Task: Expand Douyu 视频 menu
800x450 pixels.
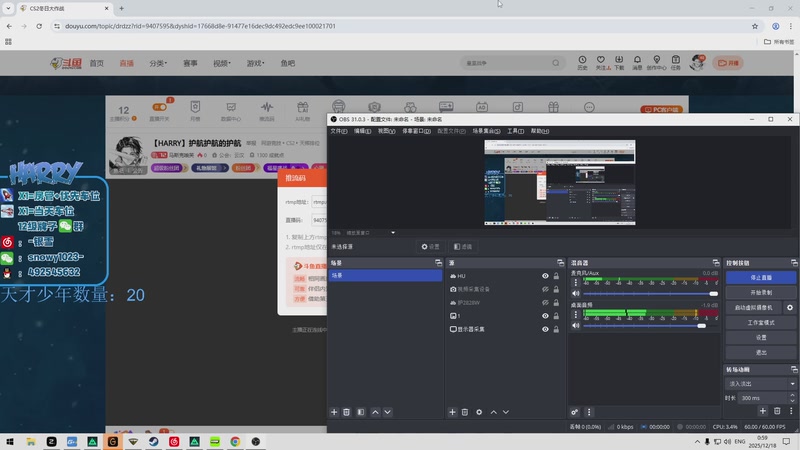Action: click(221, 63)
